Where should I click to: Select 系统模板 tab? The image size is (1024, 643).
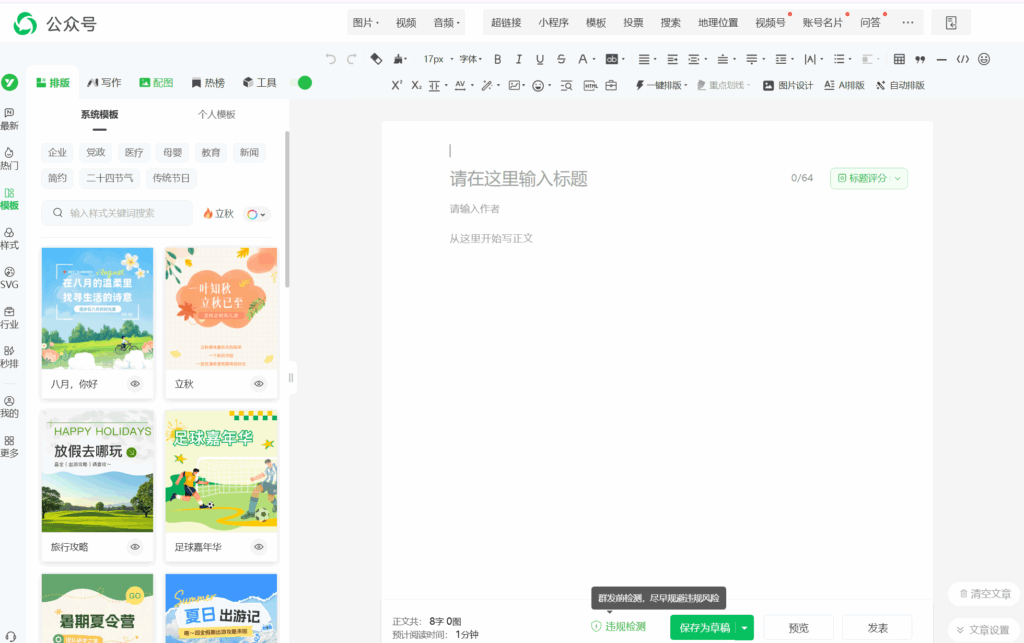tap(99, 114)
